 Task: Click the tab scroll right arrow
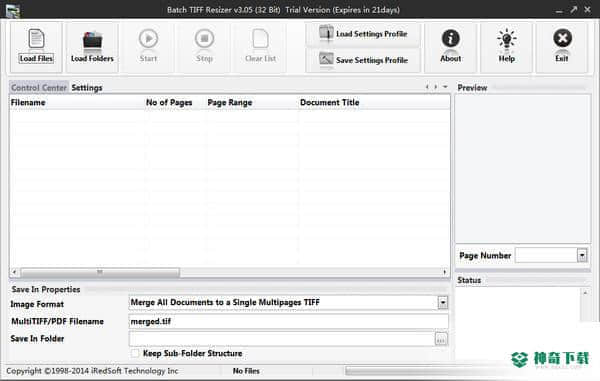435,87
